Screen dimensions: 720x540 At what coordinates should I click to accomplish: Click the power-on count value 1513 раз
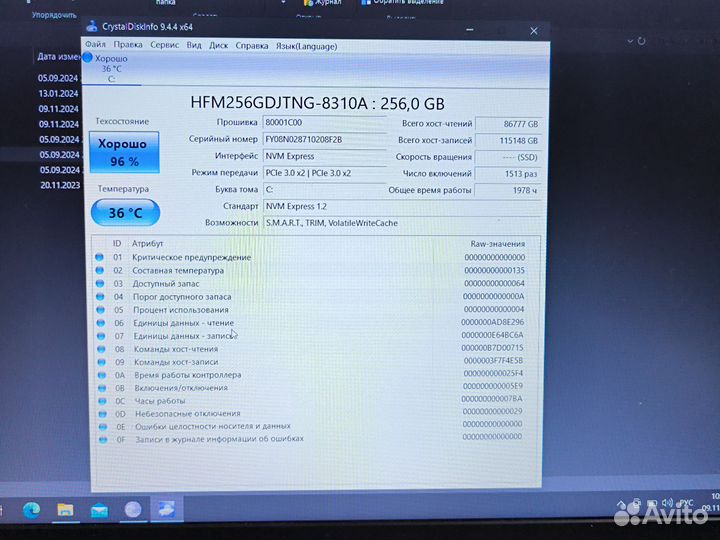[508, 174]
